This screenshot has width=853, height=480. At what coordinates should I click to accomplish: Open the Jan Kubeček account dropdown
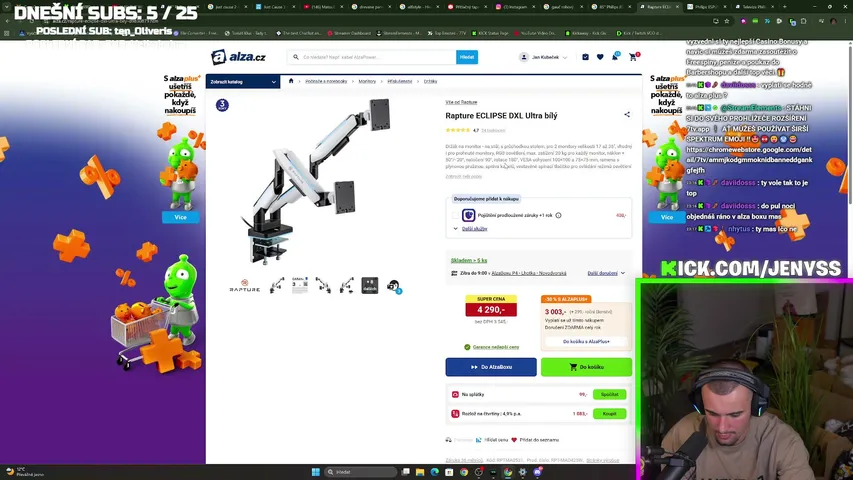(543, 57)
